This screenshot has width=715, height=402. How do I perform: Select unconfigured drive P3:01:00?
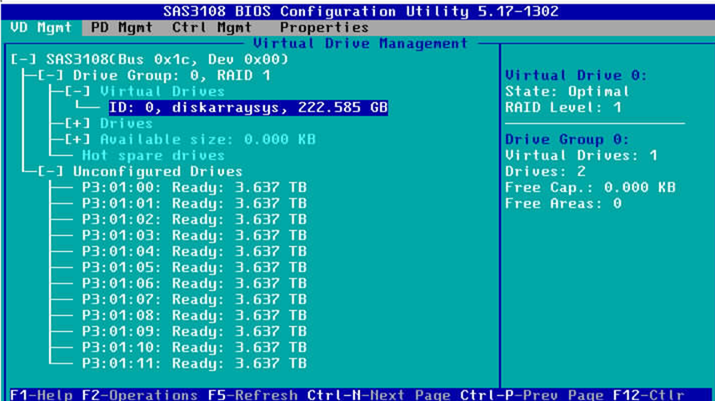(x=194, y=188)
